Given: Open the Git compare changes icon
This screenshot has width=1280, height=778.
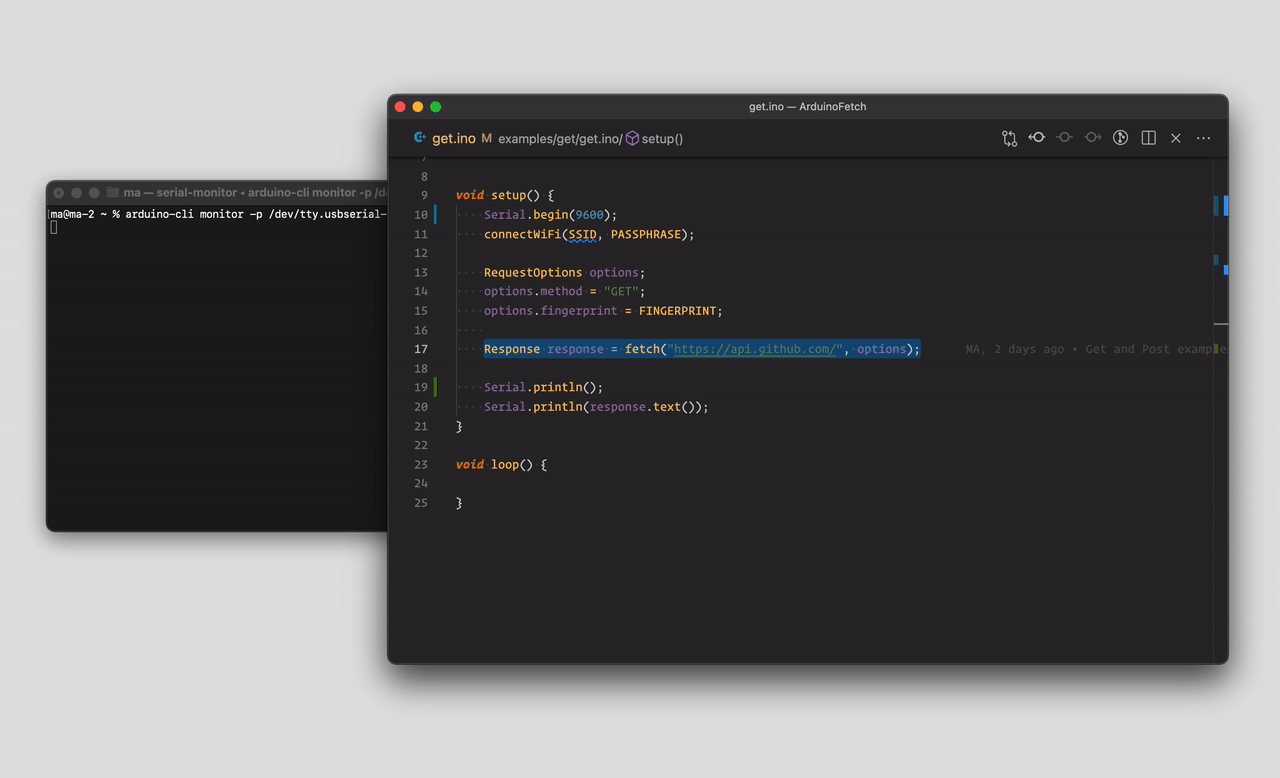Looking at the screenshot, I should point(1009,138).
